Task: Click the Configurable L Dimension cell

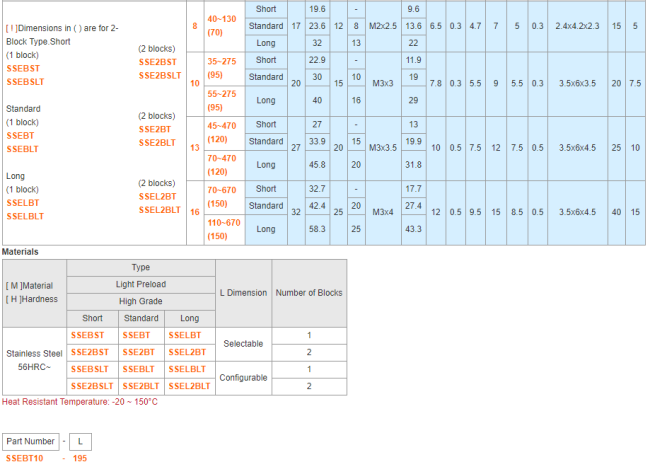Action: tap(244, 378)
